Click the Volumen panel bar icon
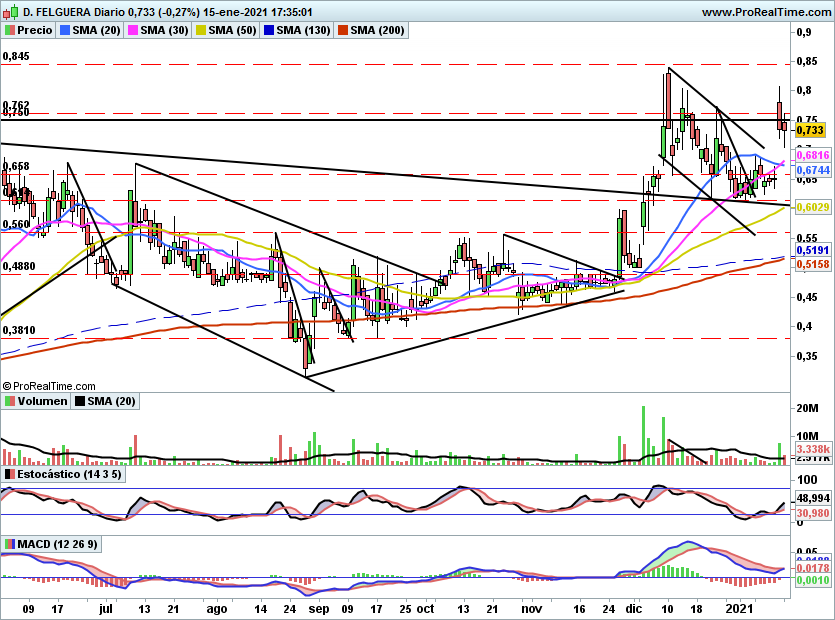This screenshot has height=620, width=835. [x=10, y=401]
